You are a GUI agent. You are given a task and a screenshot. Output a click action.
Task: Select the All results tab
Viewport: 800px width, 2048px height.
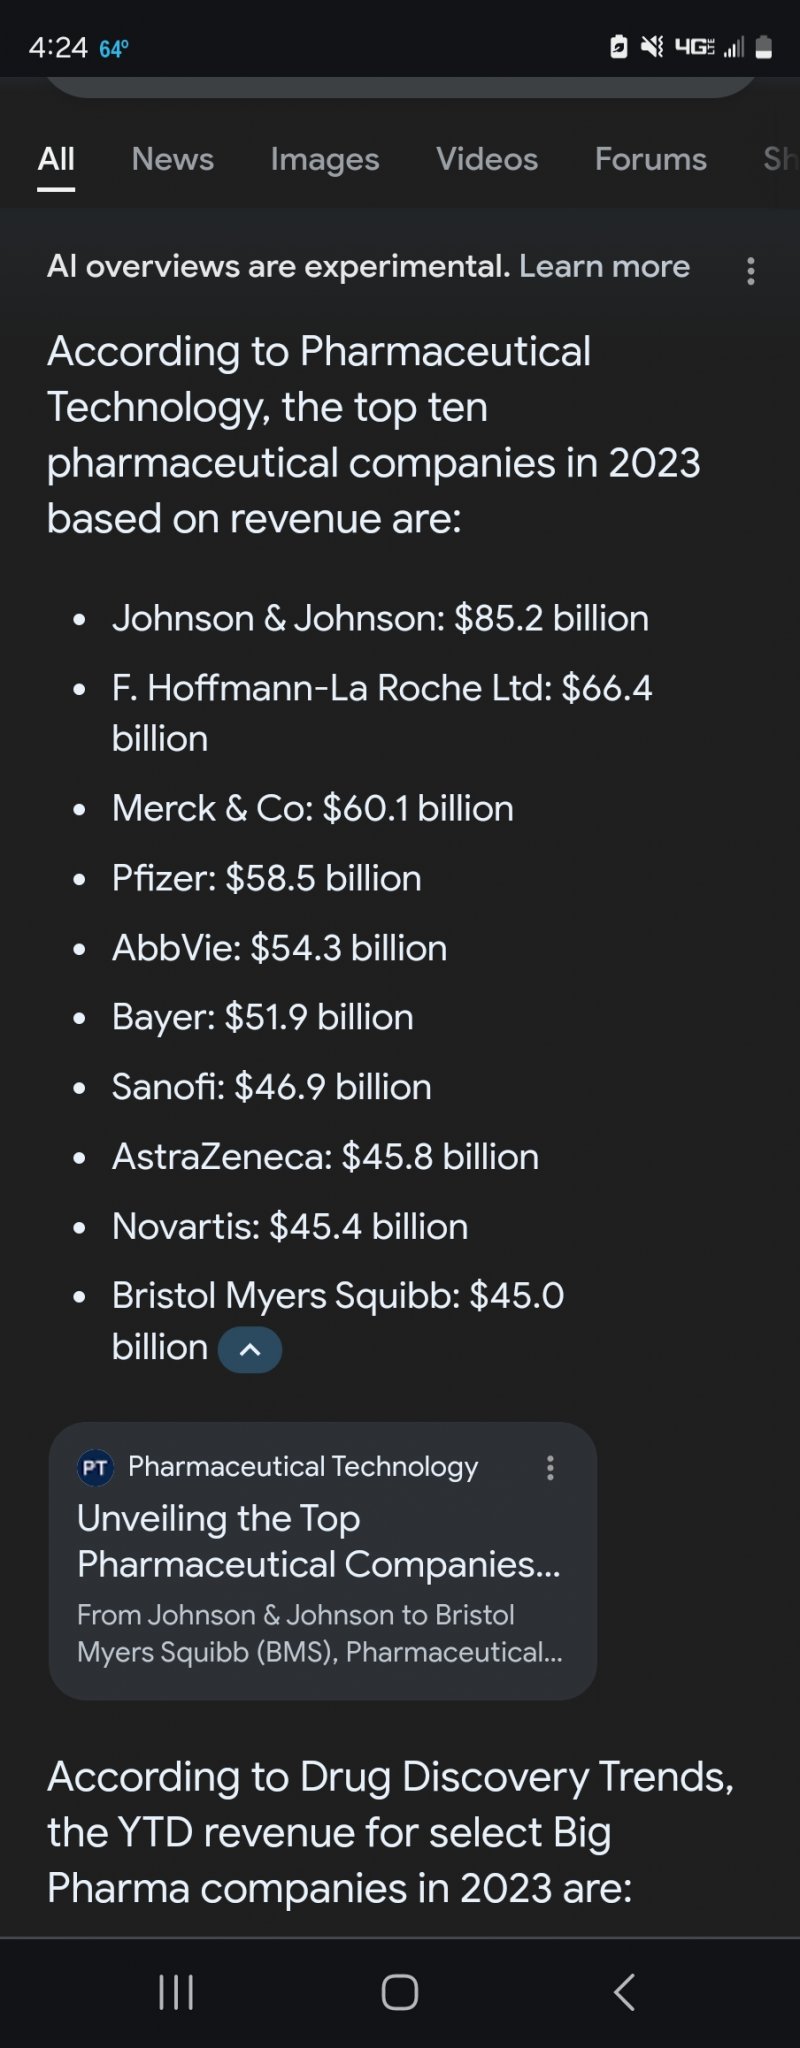tap(56, 159)
